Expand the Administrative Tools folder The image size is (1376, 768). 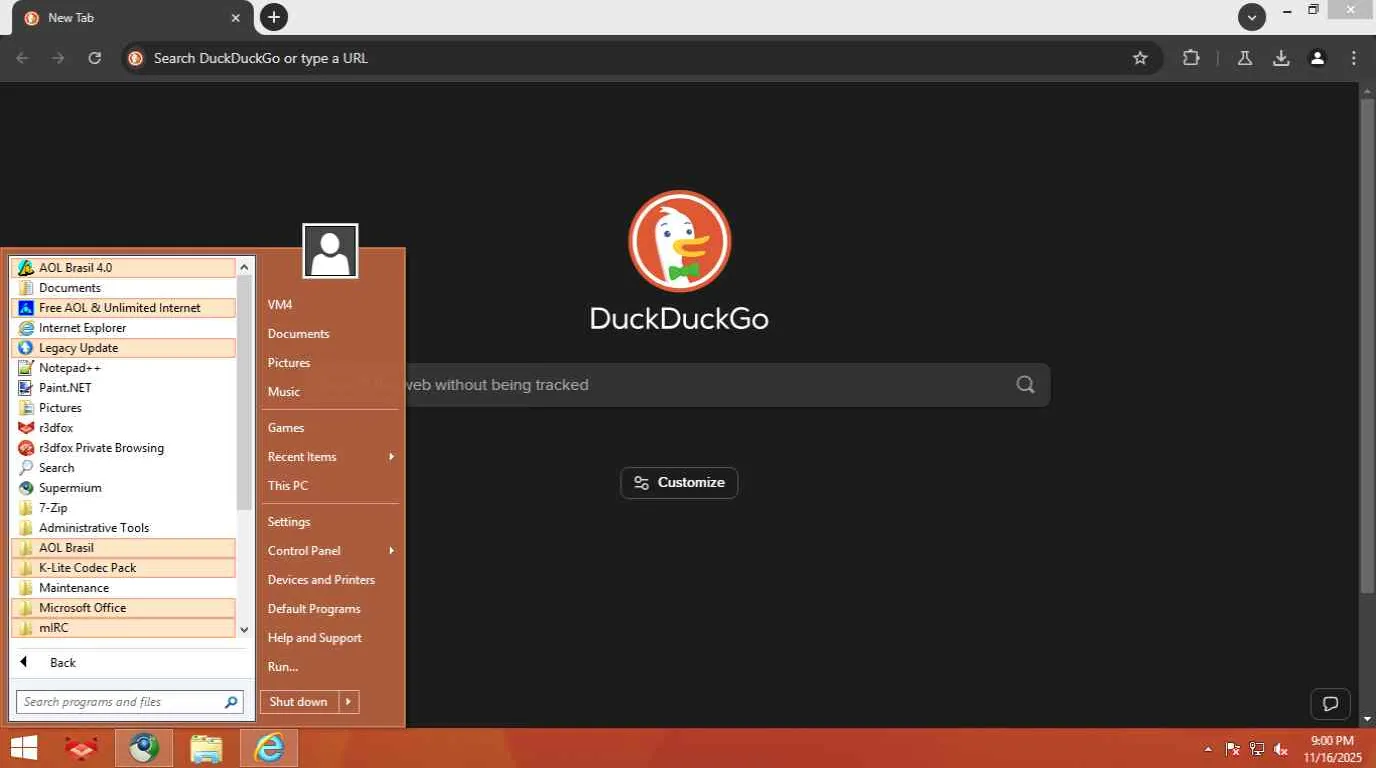(x=123, y=528)
